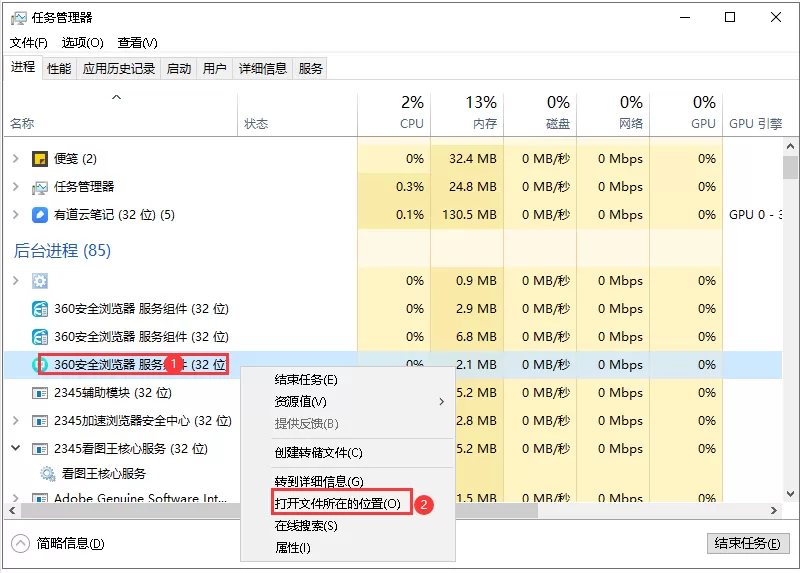This screenshot has width=802, height=573.
Task: Switch to the 详细信息 tab
Action: pyautogui.click(x=262, y=69)
